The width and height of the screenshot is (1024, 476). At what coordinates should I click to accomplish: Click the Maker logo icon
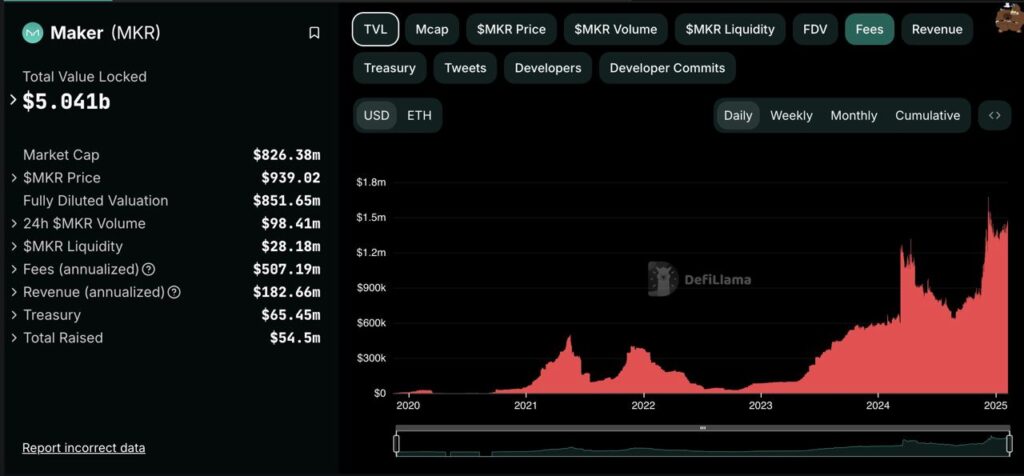(x=33, y=32)
